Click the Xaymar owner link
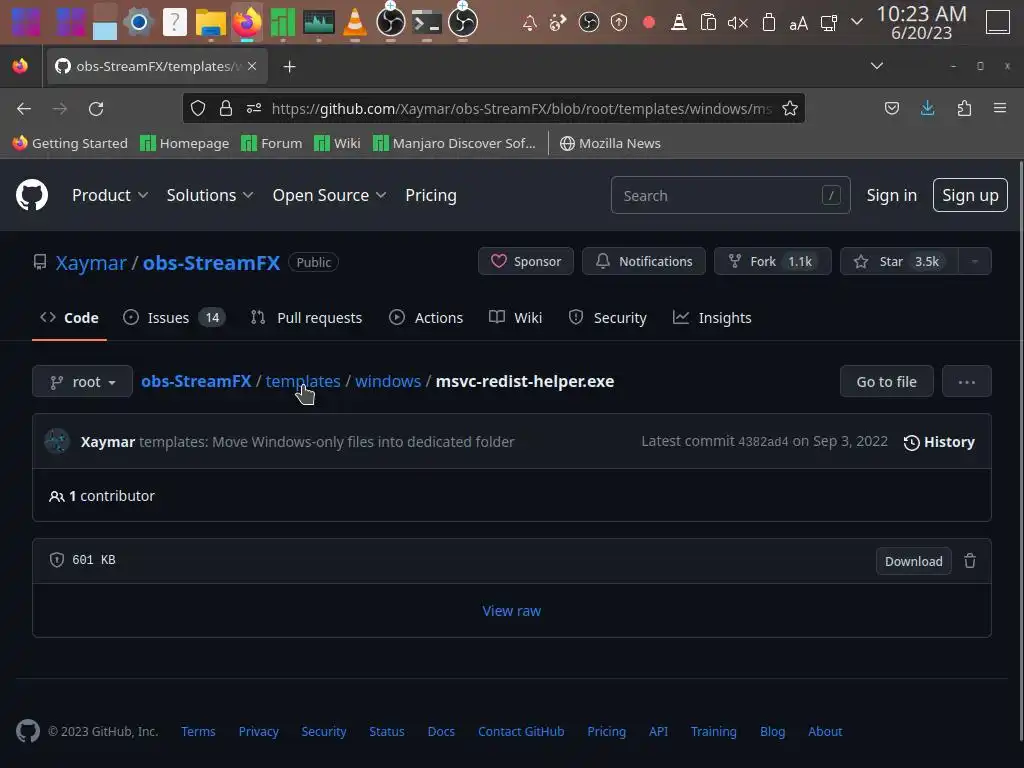Image resolution: width=1024 pixels, height=768 pixels. tap(91, 263)
